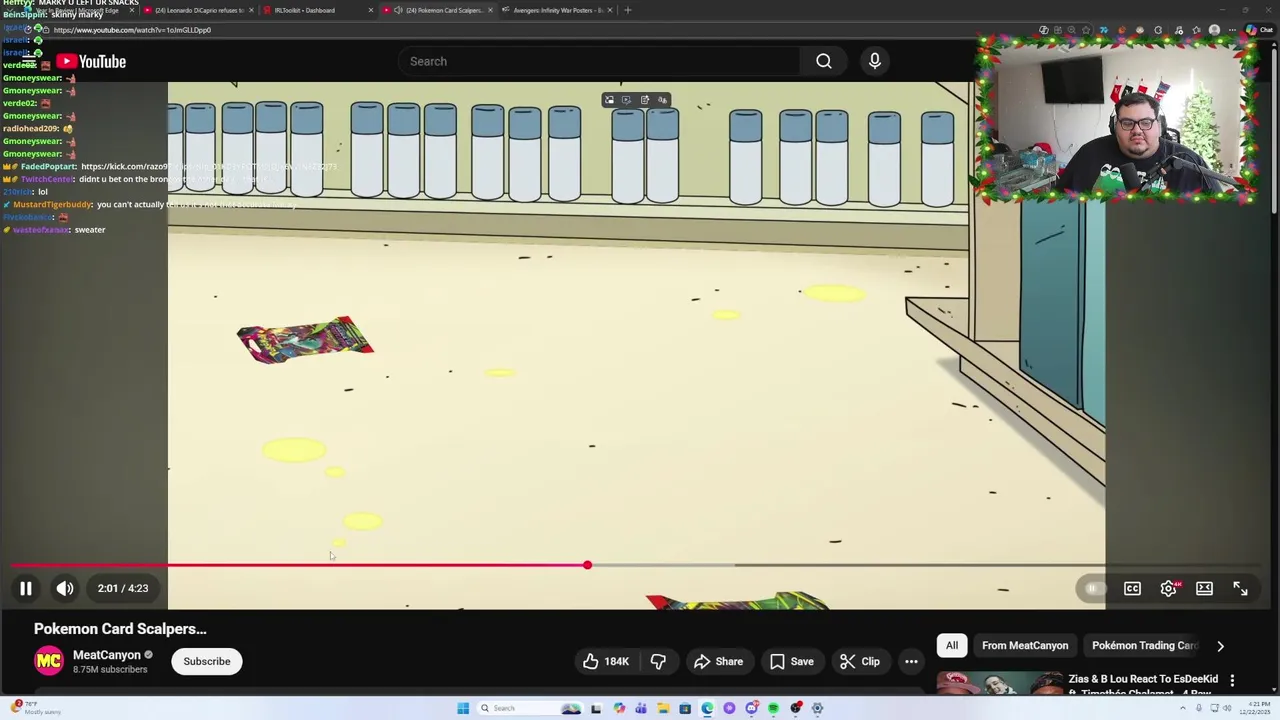Open the MeatCanyon channel avatar

pyautogui.click(x=49, y=661)
